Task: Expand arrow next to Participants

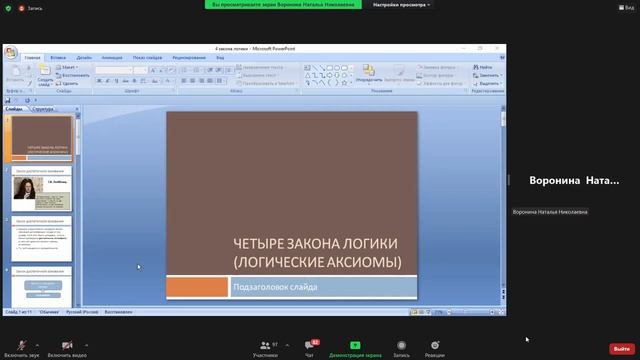Action: point(287,345)
